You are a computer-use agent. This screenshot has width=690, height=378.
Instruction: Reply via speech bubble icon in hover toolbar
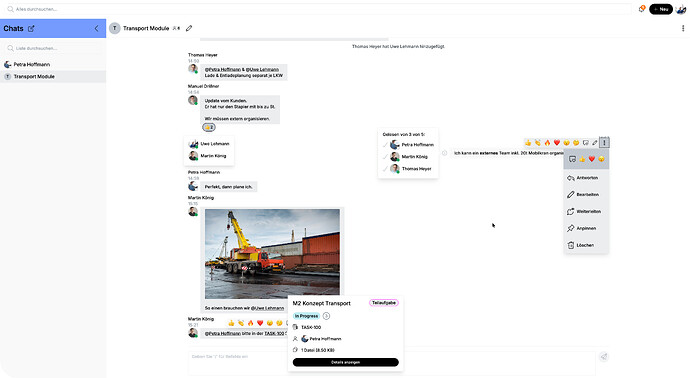tap(586, 143)
